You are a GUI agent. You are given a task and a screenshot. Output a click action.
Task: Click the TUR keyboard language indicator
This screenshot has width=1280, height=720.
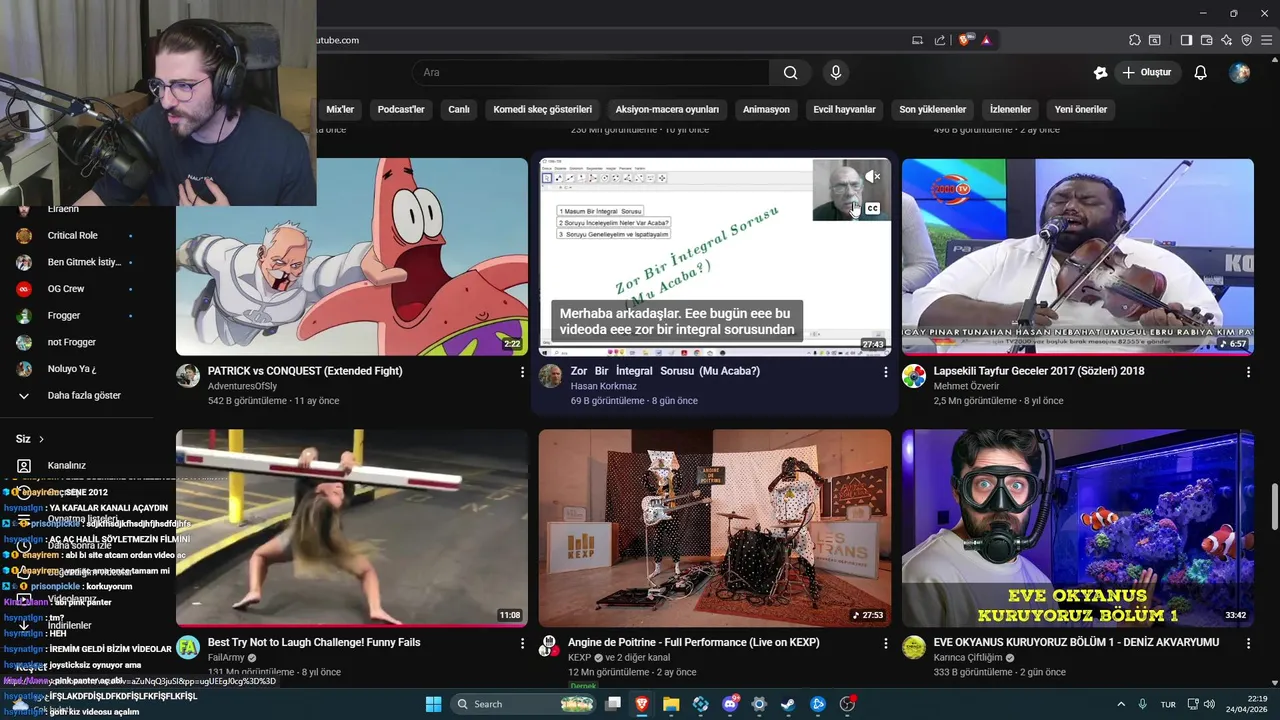point(1168,704)
